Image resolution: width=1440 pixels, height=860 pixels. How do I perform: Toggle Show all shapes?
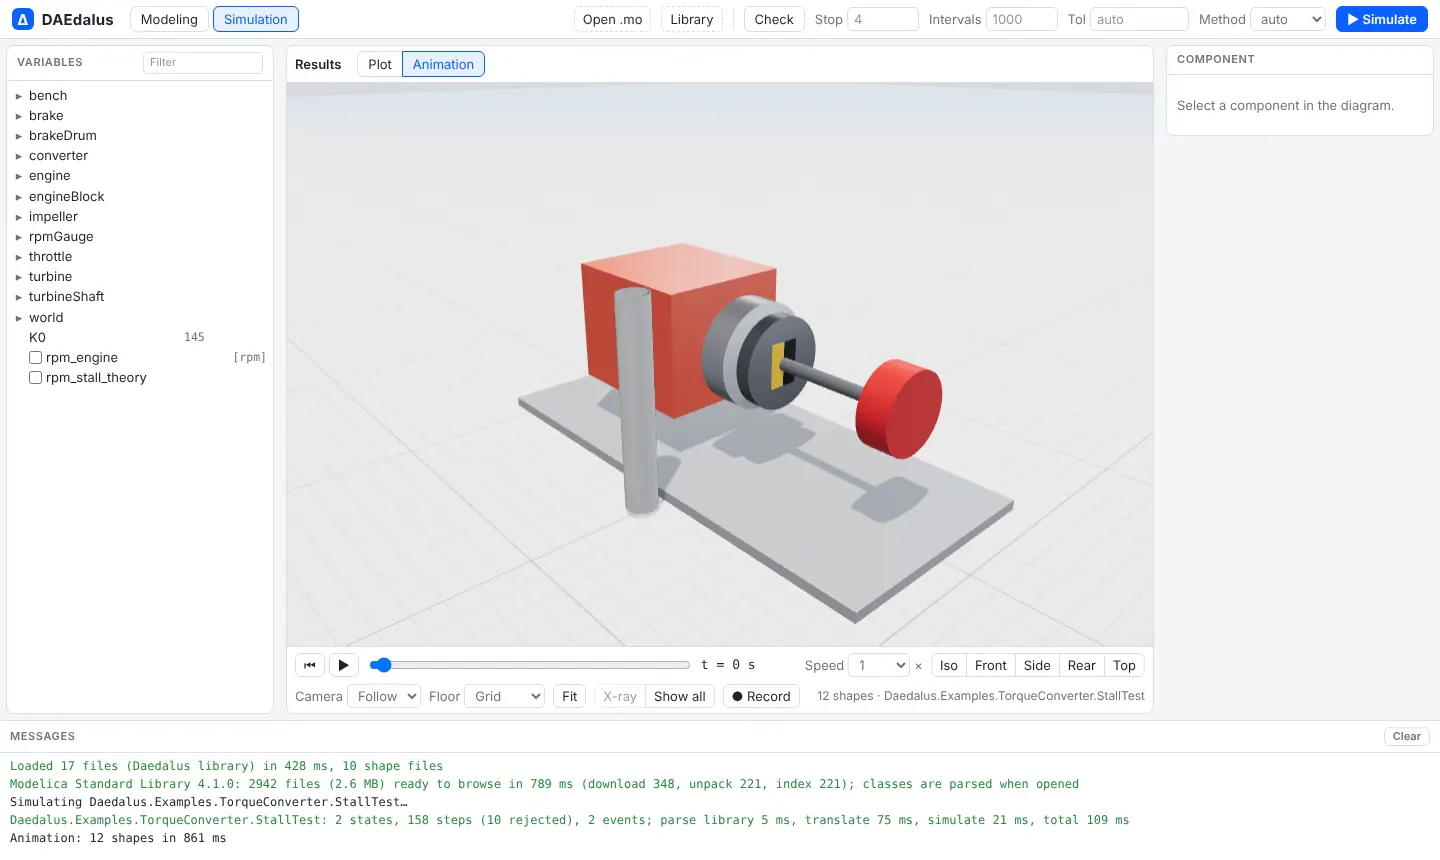680,696
